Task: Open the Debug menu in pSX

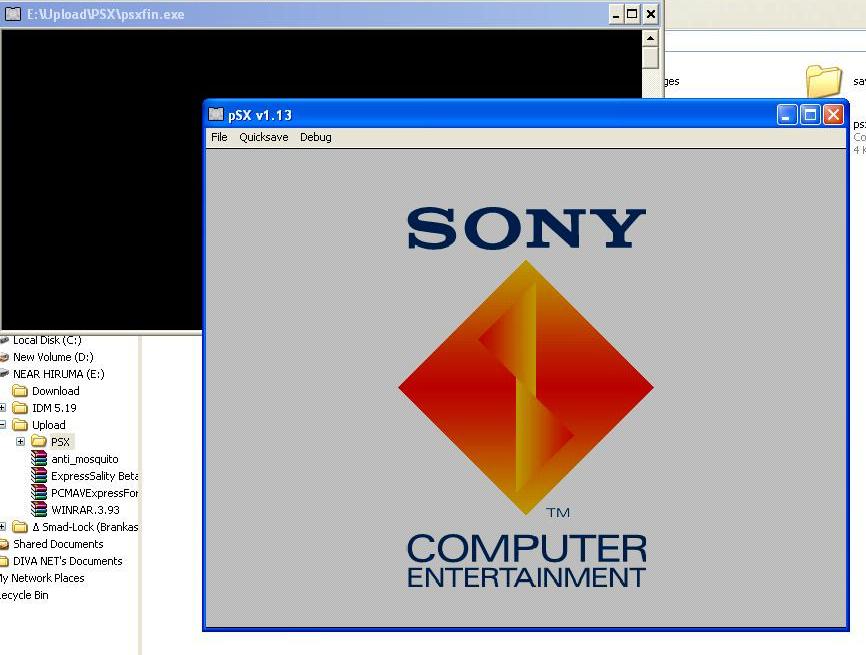Action: tap(316, 137)
